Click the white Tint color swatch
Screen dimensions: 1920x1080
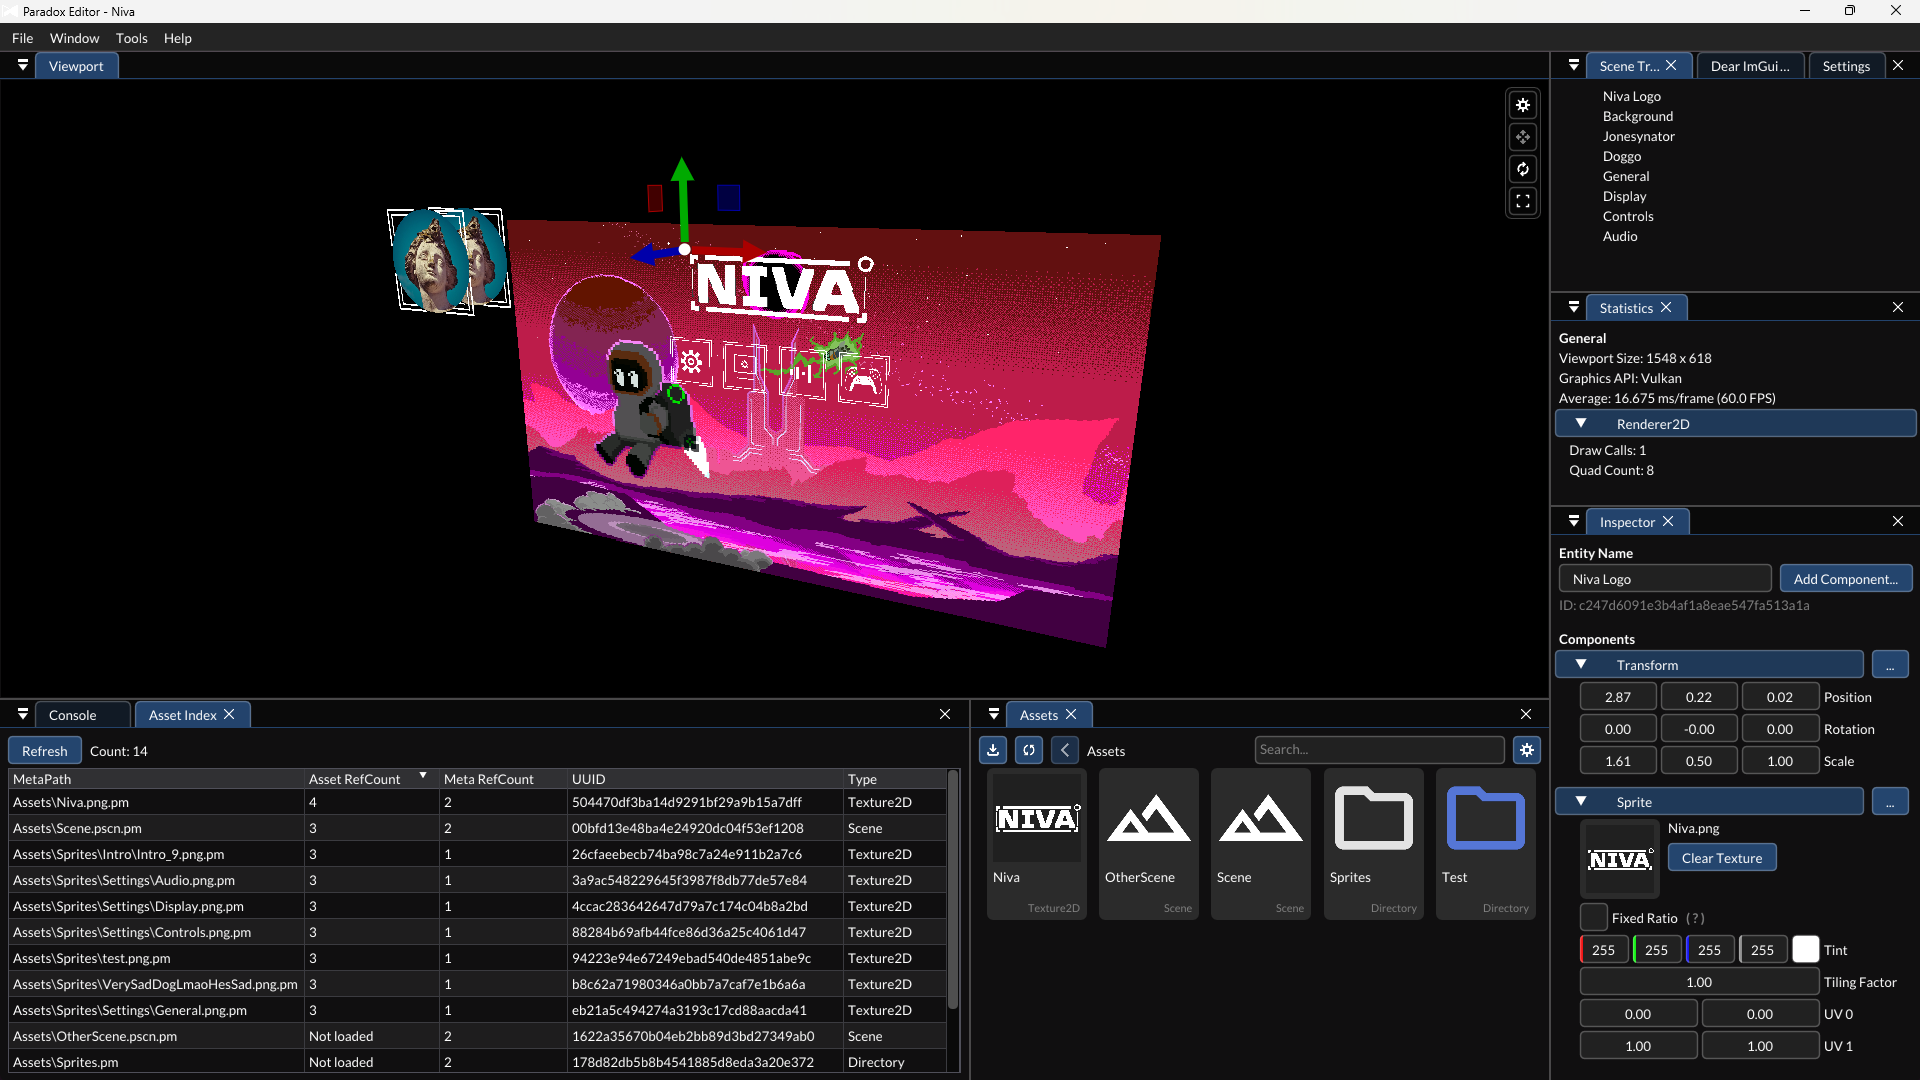(x=1805, y=950)
